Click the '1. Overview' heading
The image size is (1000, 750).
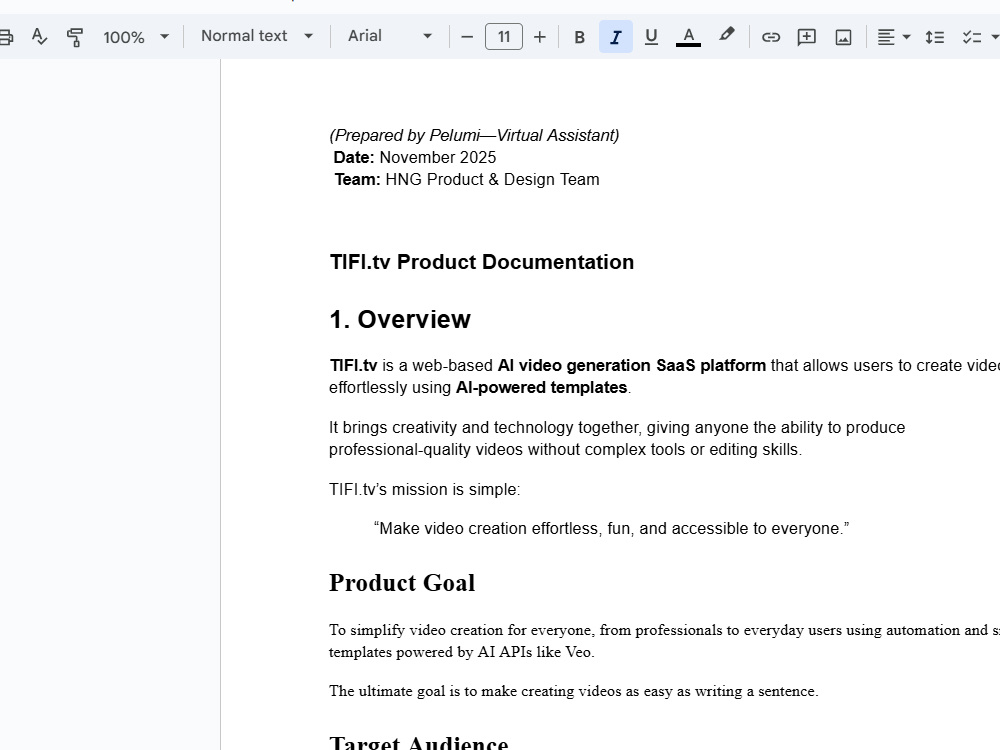click(400, 320)
